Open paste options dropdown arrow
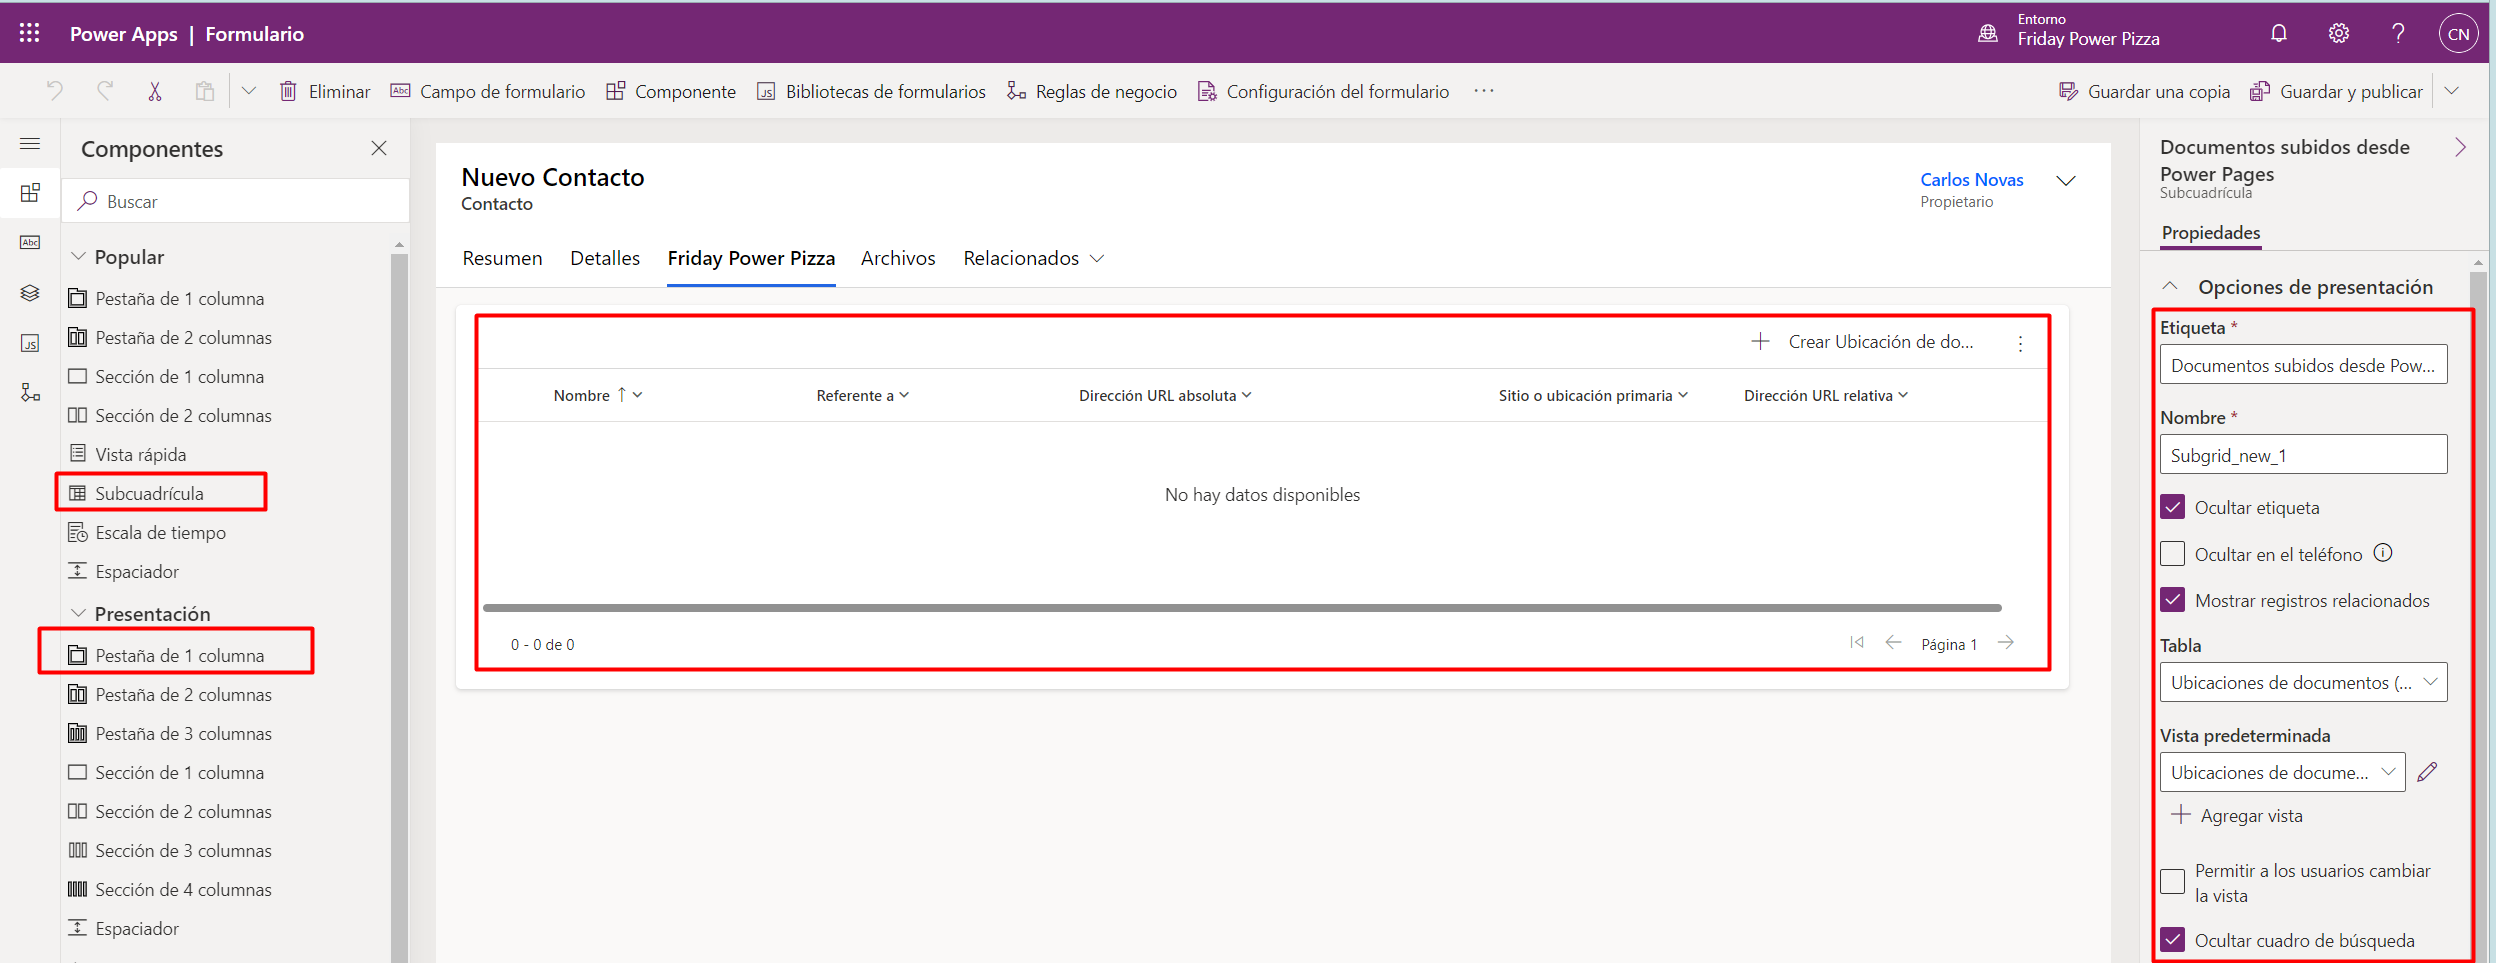Viewport: 2496px width, 963px height. click(x=249, y=91)
